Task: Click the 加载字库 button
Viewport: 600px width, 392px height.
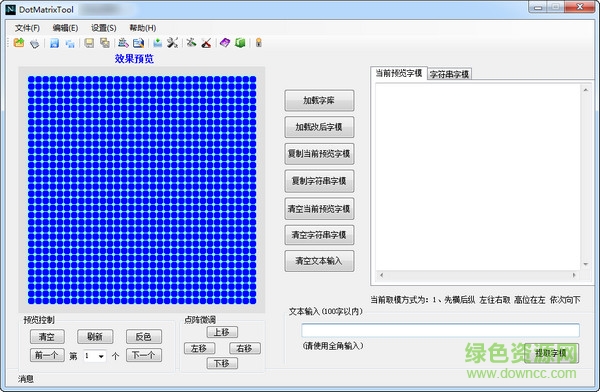Action: point(319,101)
